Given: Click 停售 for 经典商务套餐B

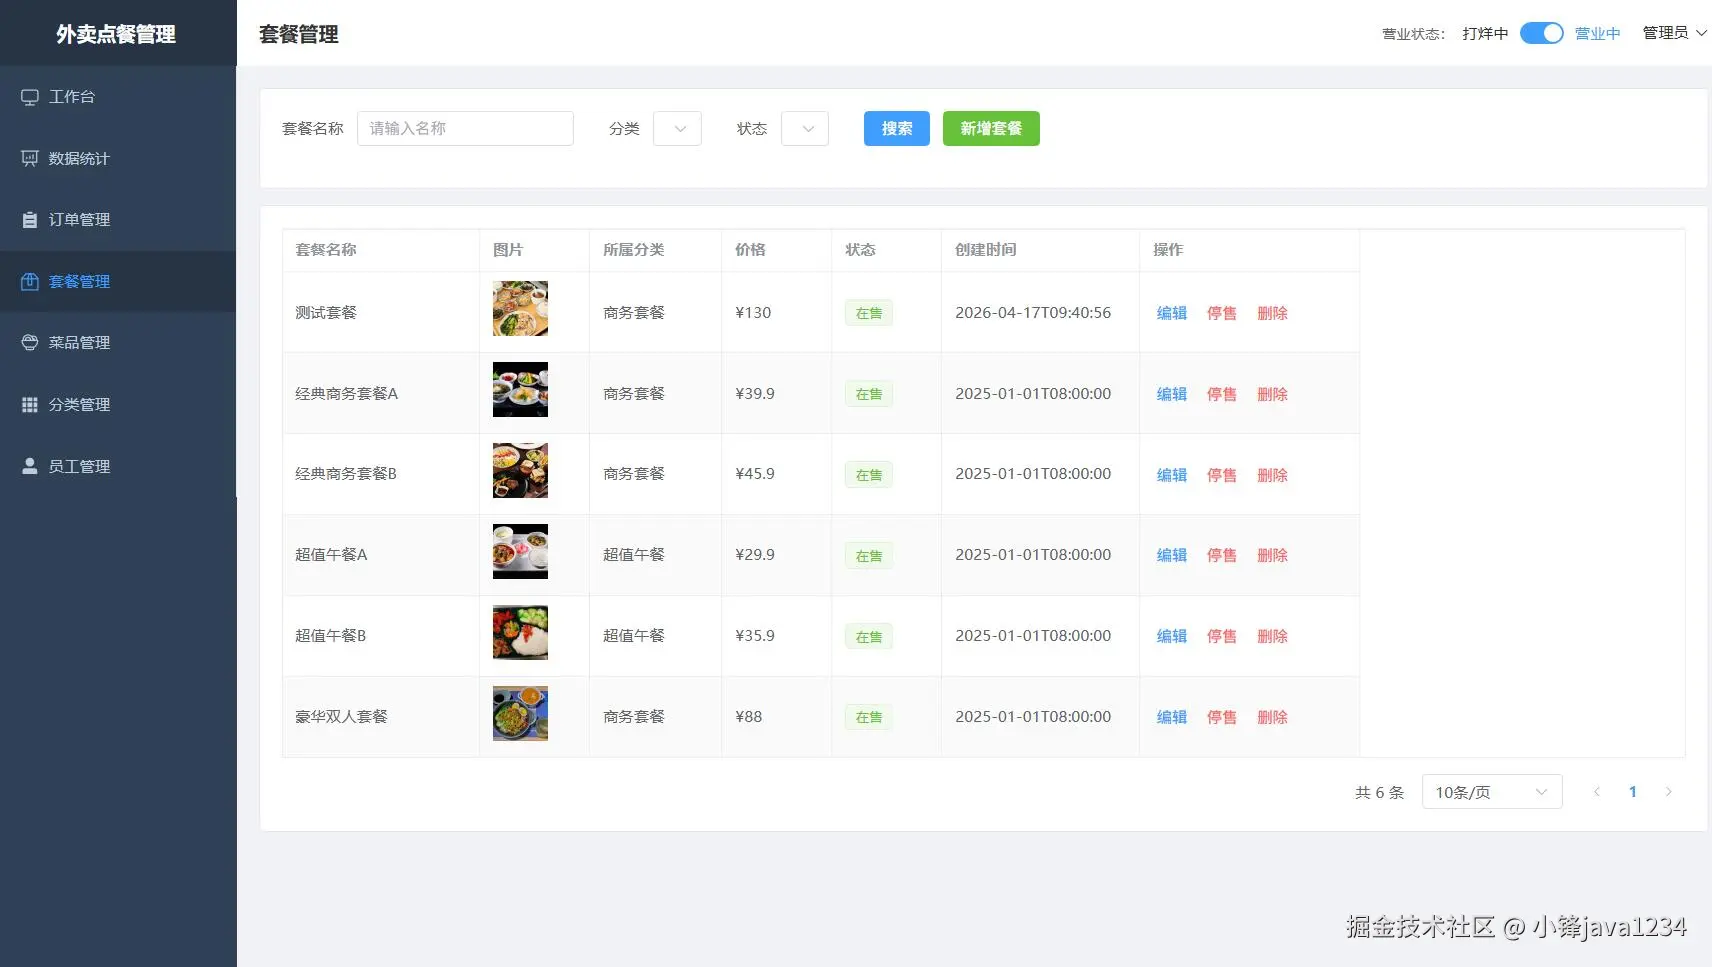Looking at the screenshot, I should [1222, 475].
